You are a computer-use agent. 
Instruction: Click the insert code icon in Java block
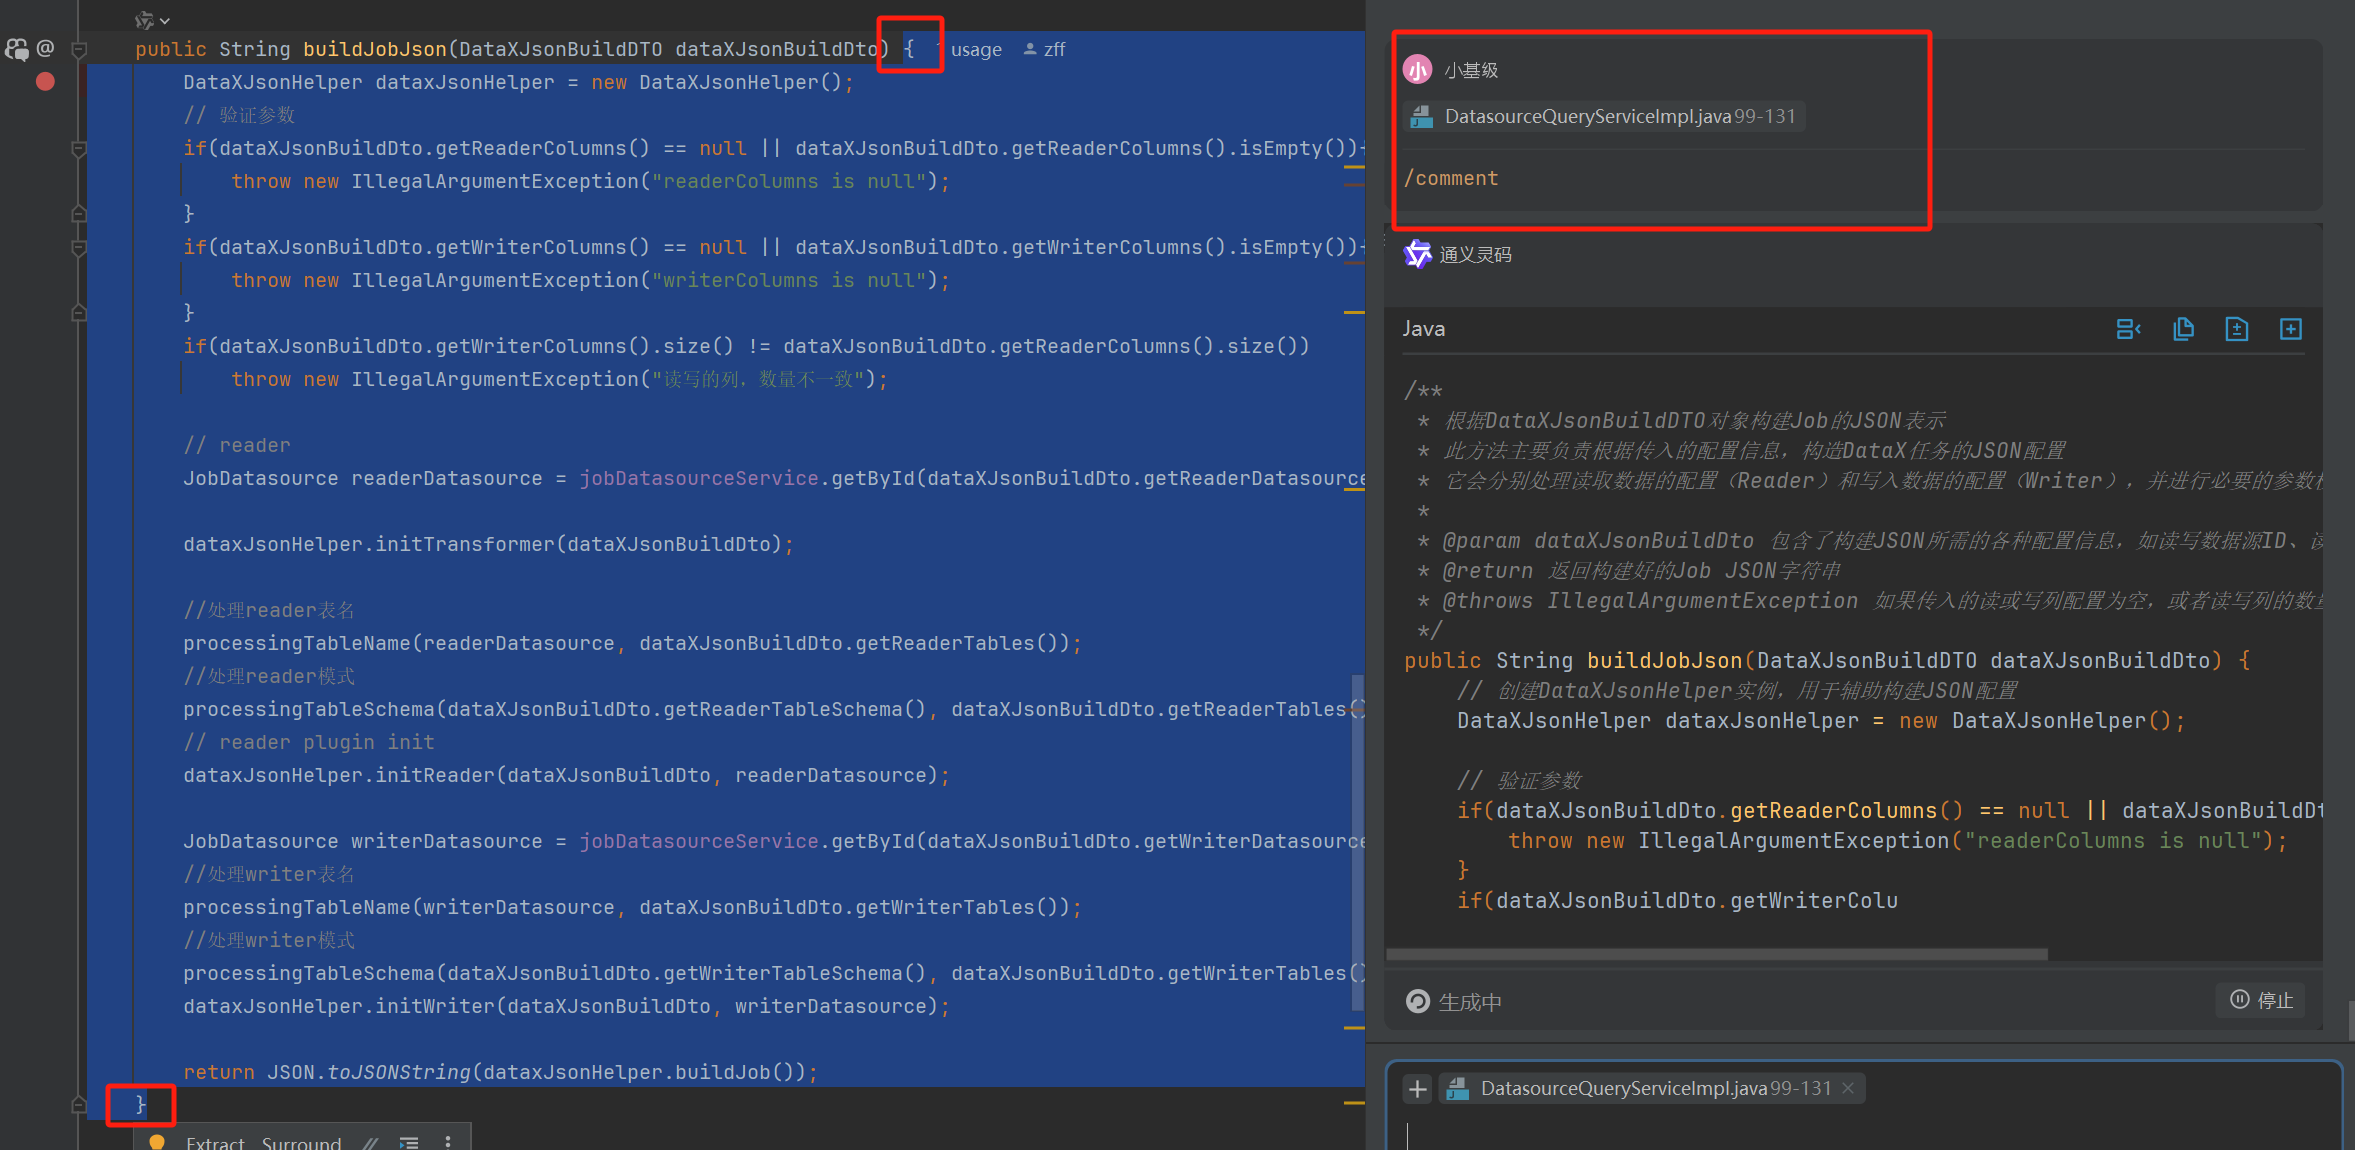tap(2128, 329)
